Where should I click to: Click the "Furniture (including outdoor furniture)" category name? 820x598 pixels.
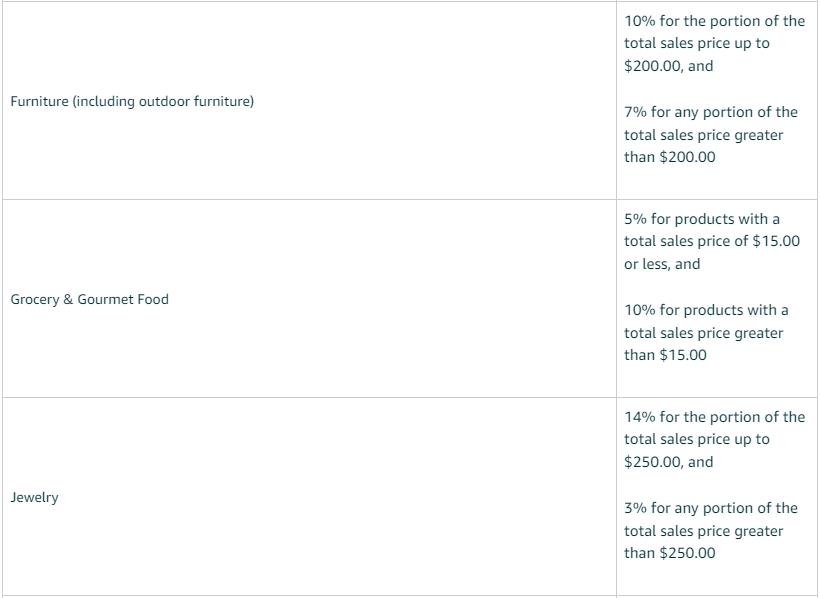[132, 101]
